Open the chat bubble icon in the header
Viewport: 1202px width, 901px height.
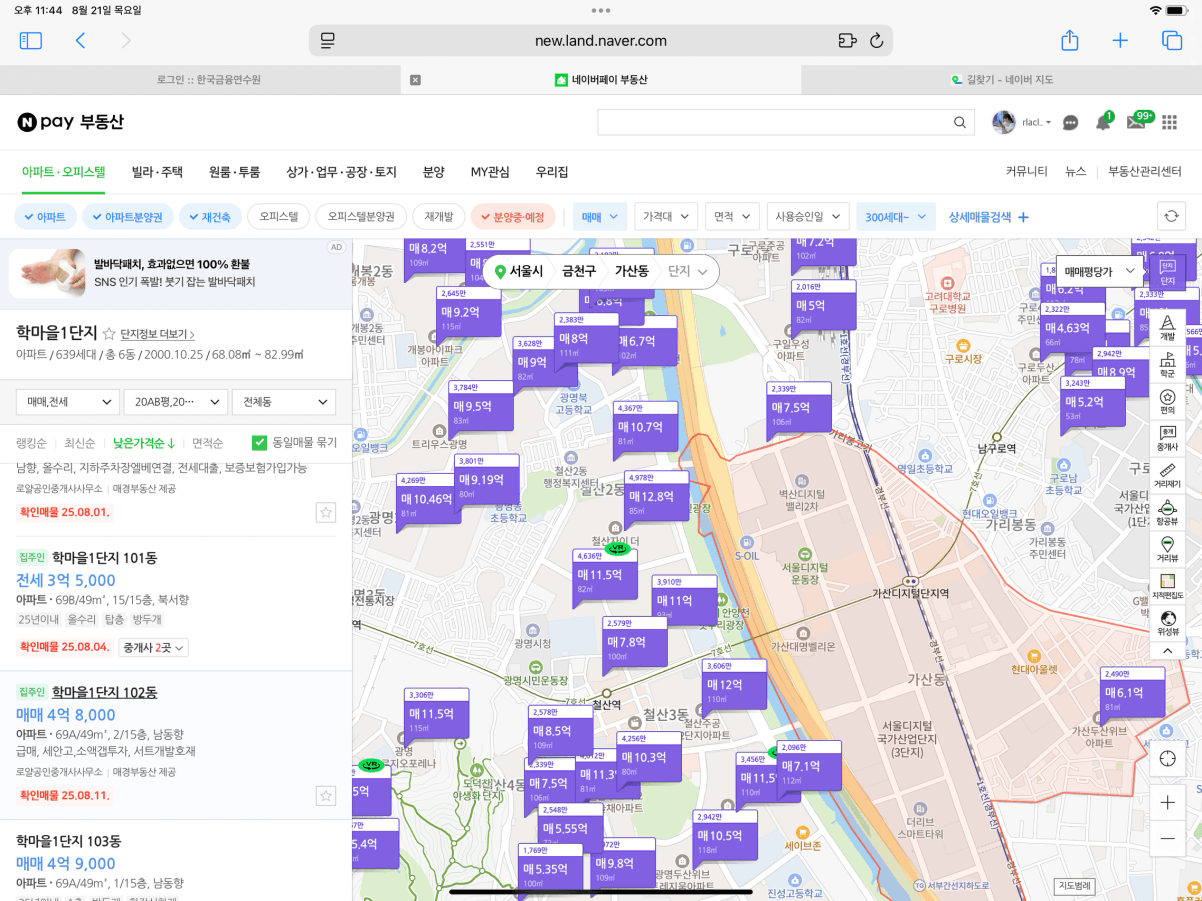click(x=1070, y=122)
